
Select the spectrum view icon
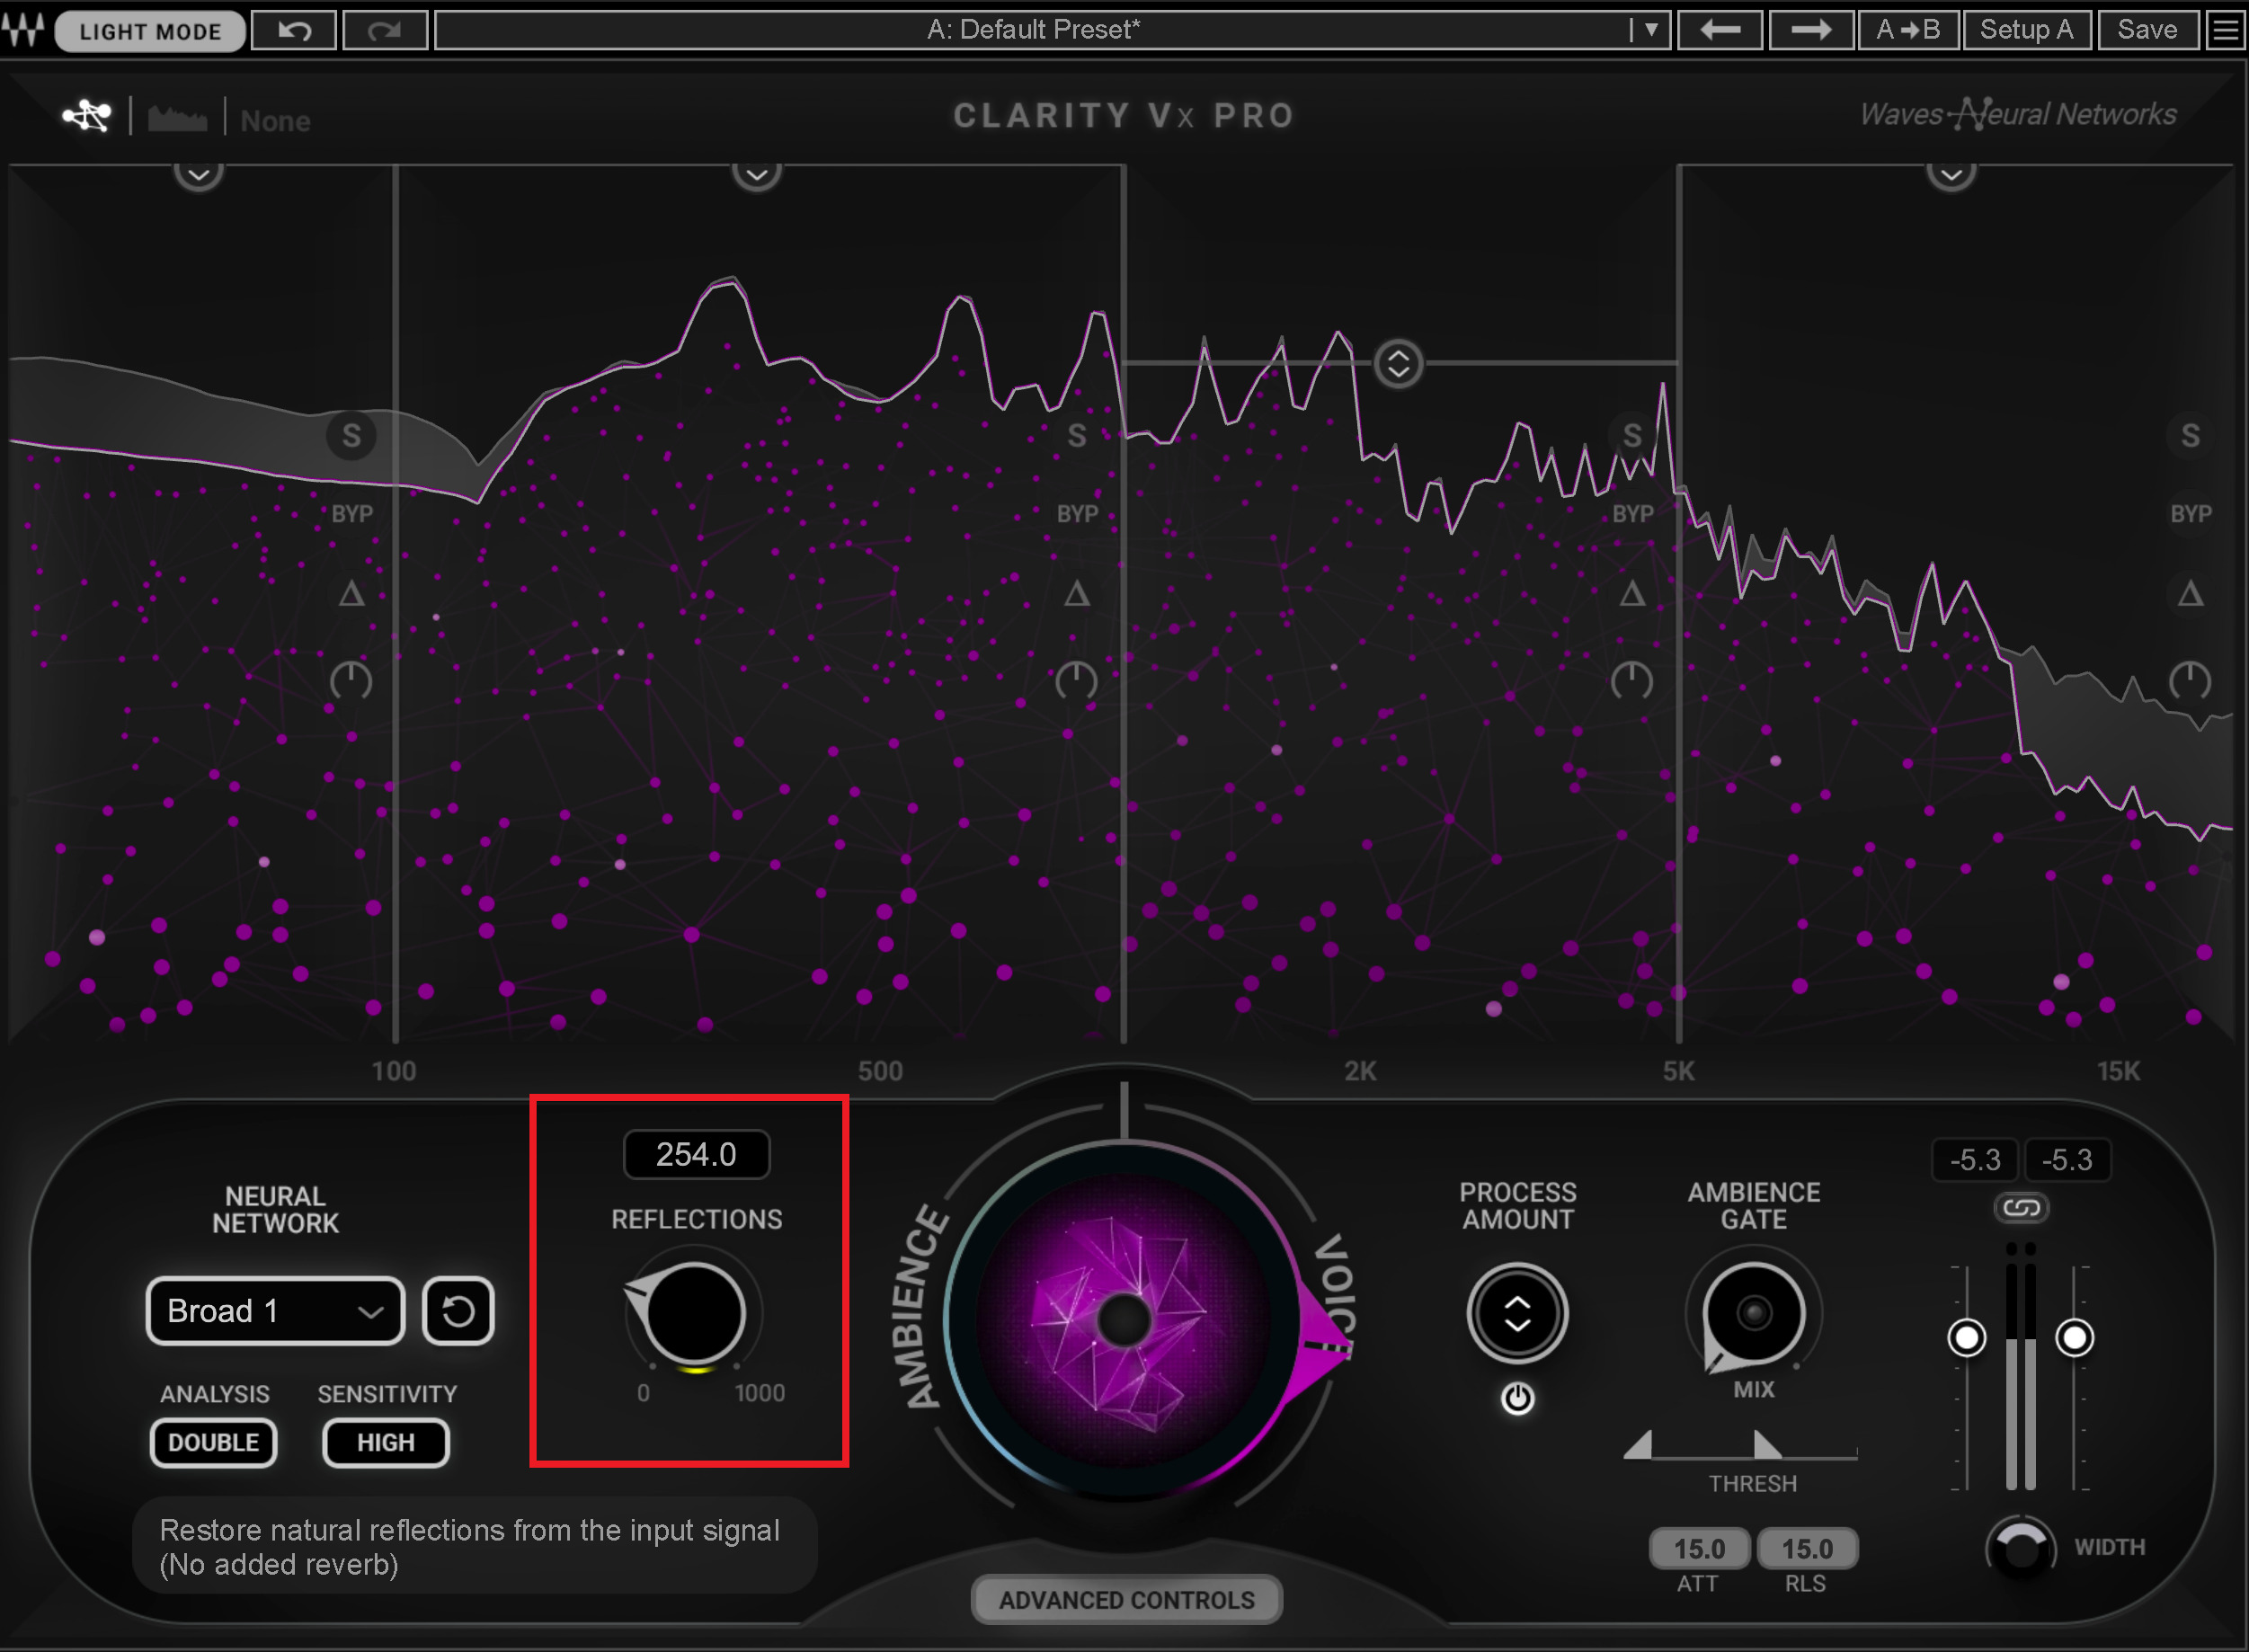pyautogui.click(x=178, y=119)
